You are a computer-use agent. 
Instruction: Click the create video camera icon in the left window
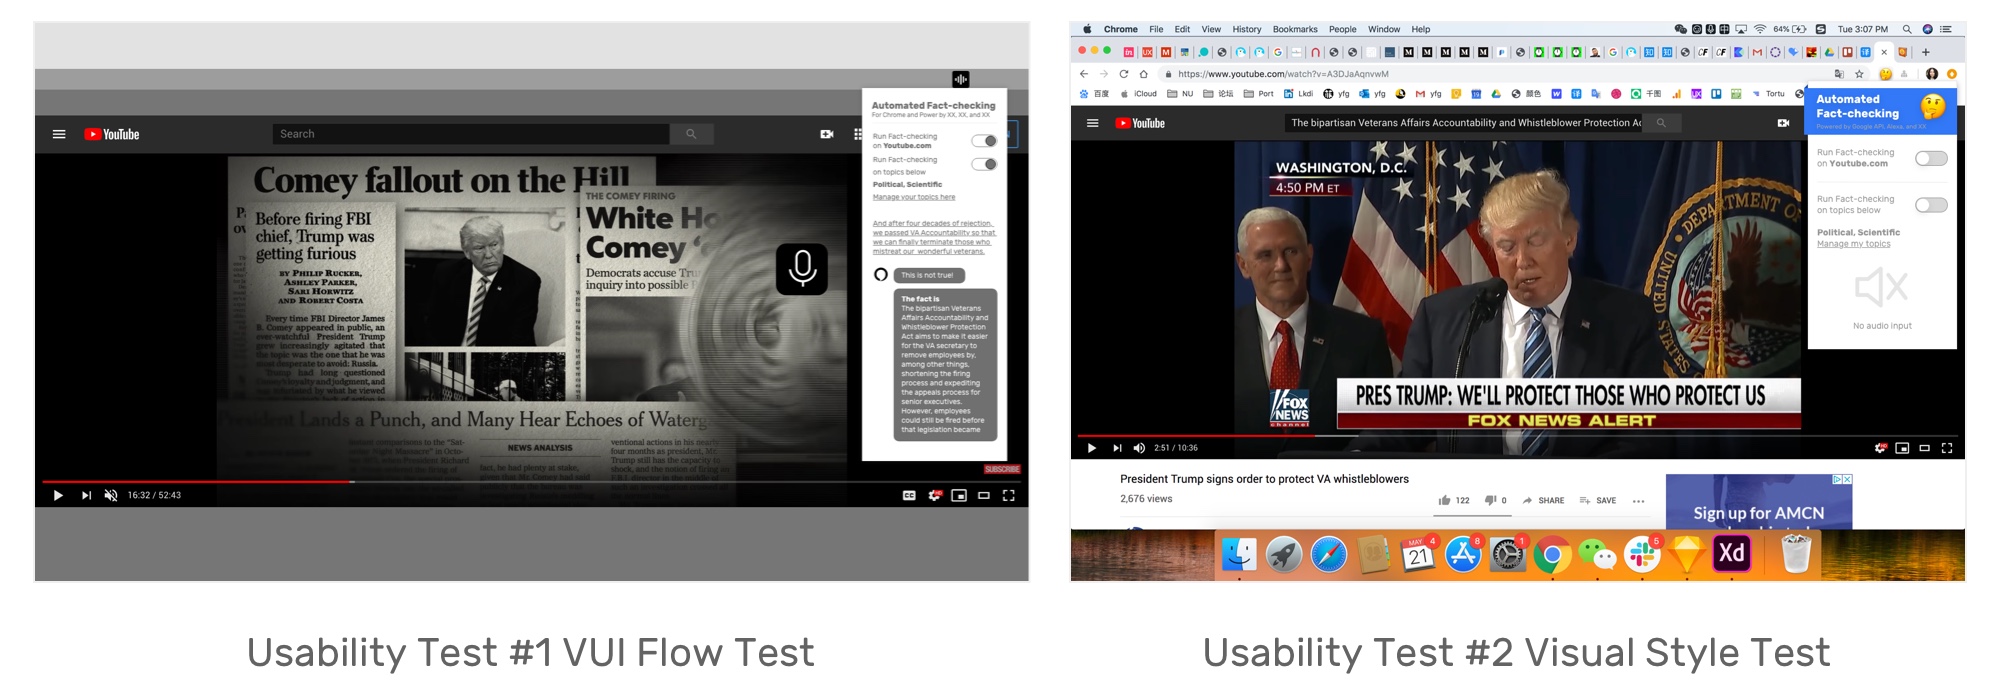click(827, 134)
